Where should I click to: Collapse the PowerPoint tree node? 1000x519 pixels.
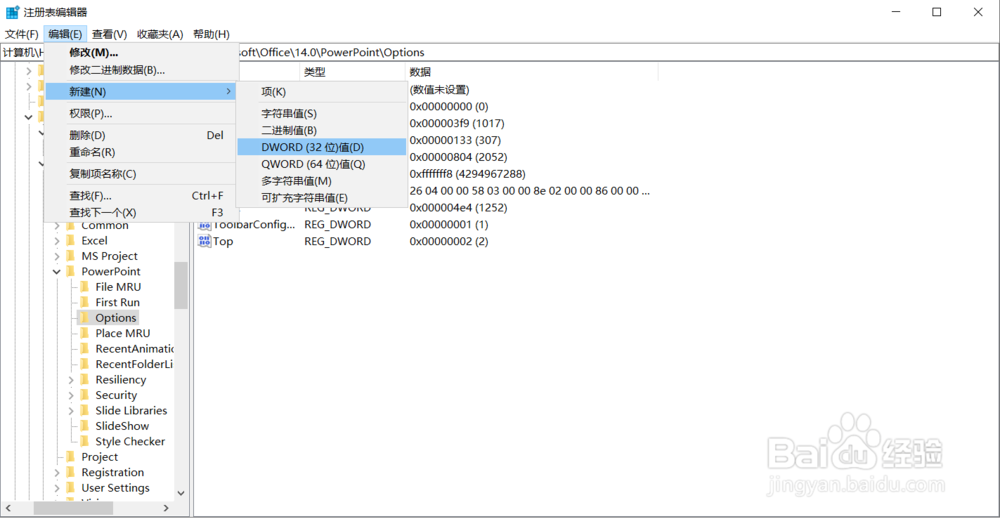click(x=57, y=272)
